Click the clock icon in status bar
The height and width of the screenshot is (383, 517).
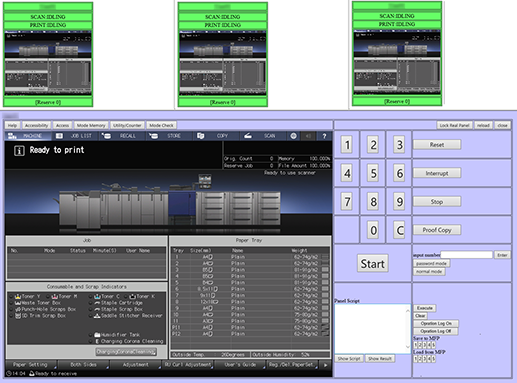coord(9,374)
